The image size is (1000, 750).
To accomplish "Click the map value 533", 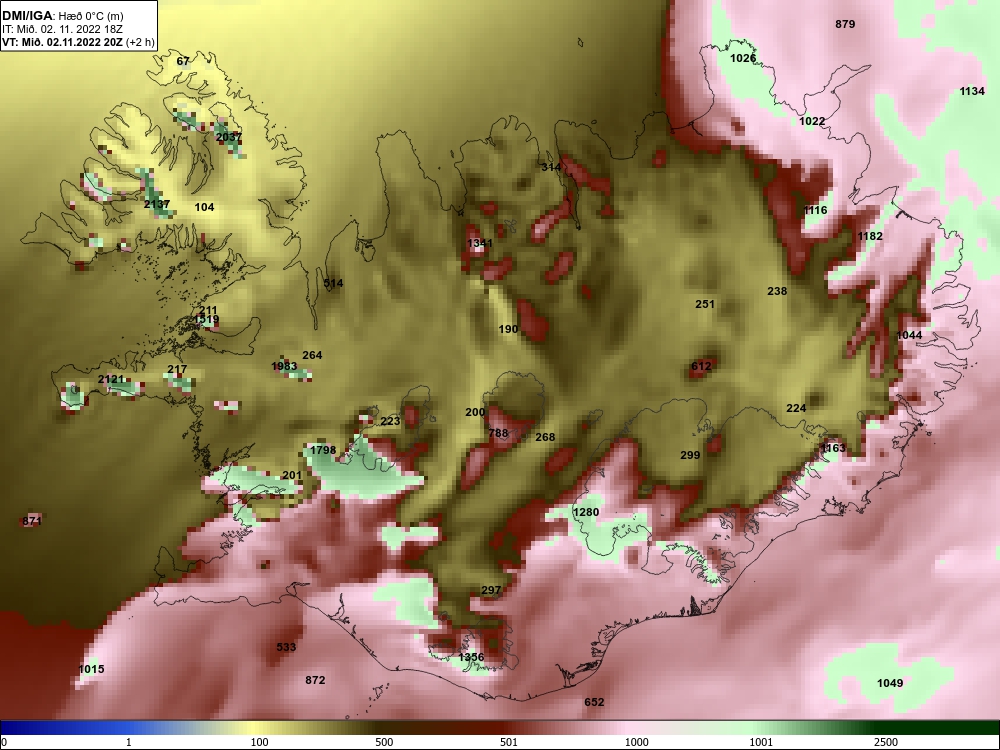I will (286, 647).
